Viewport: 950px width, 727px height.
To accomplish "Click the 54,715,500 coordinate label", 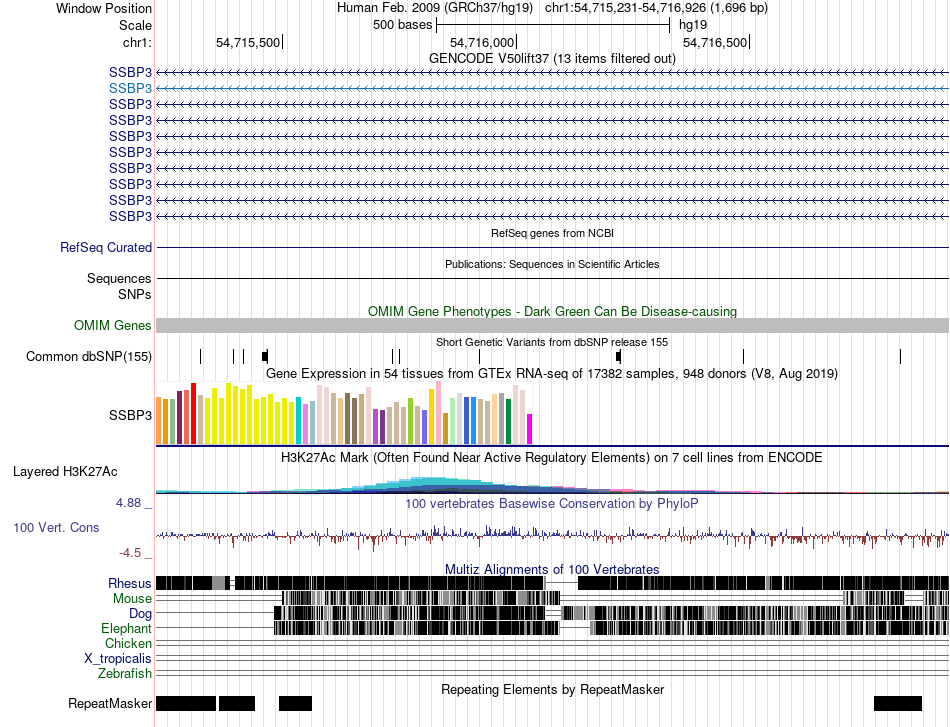I will [248, 42].
